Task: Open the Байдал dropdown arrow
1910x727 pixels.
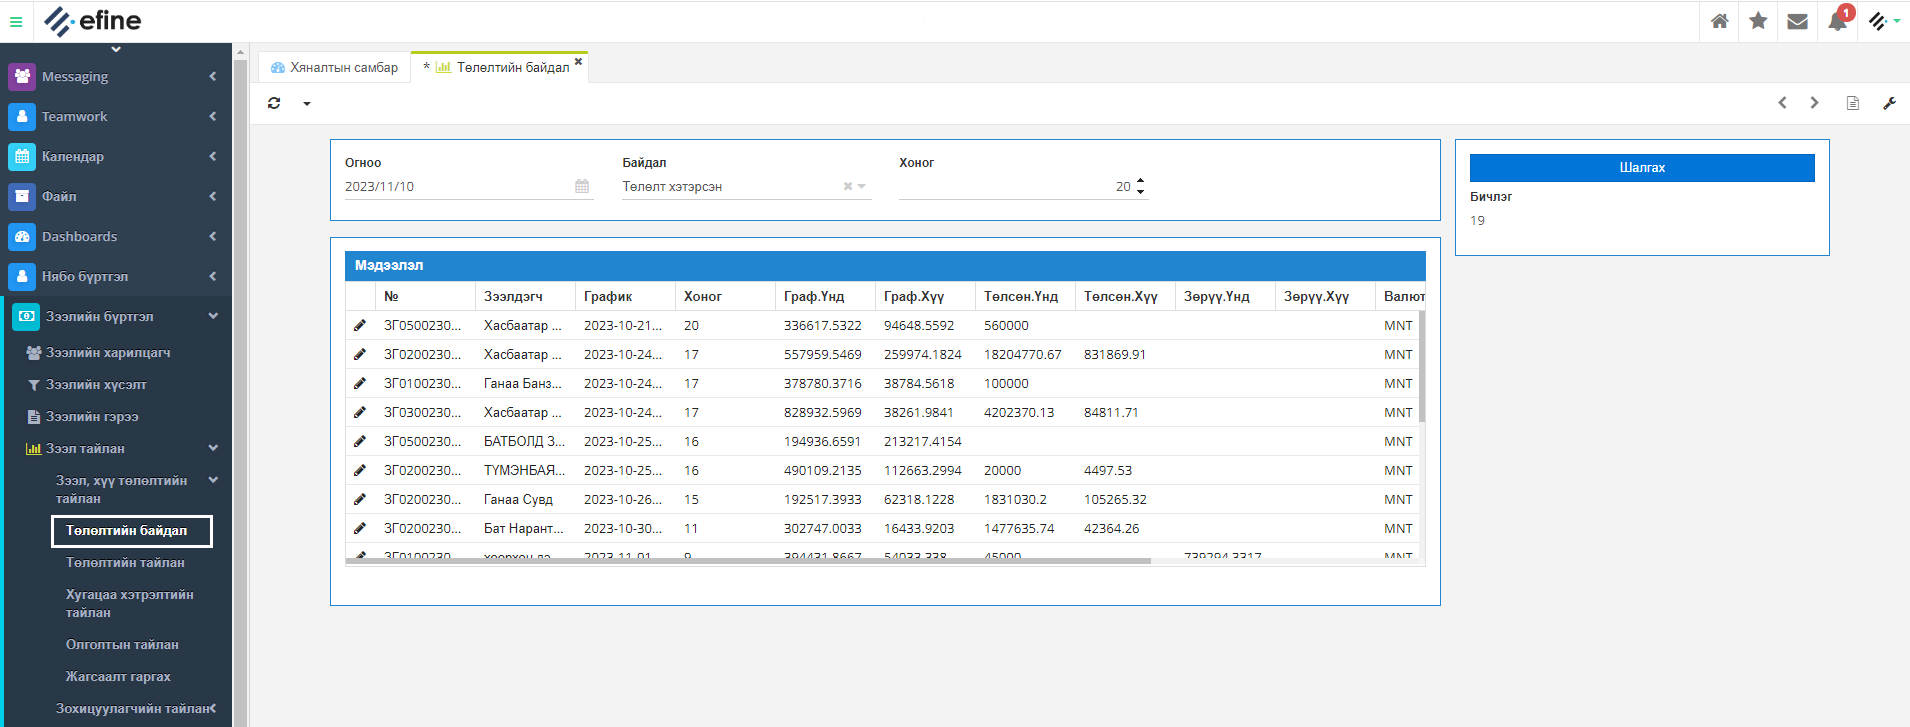Action: tap(862, 186)
